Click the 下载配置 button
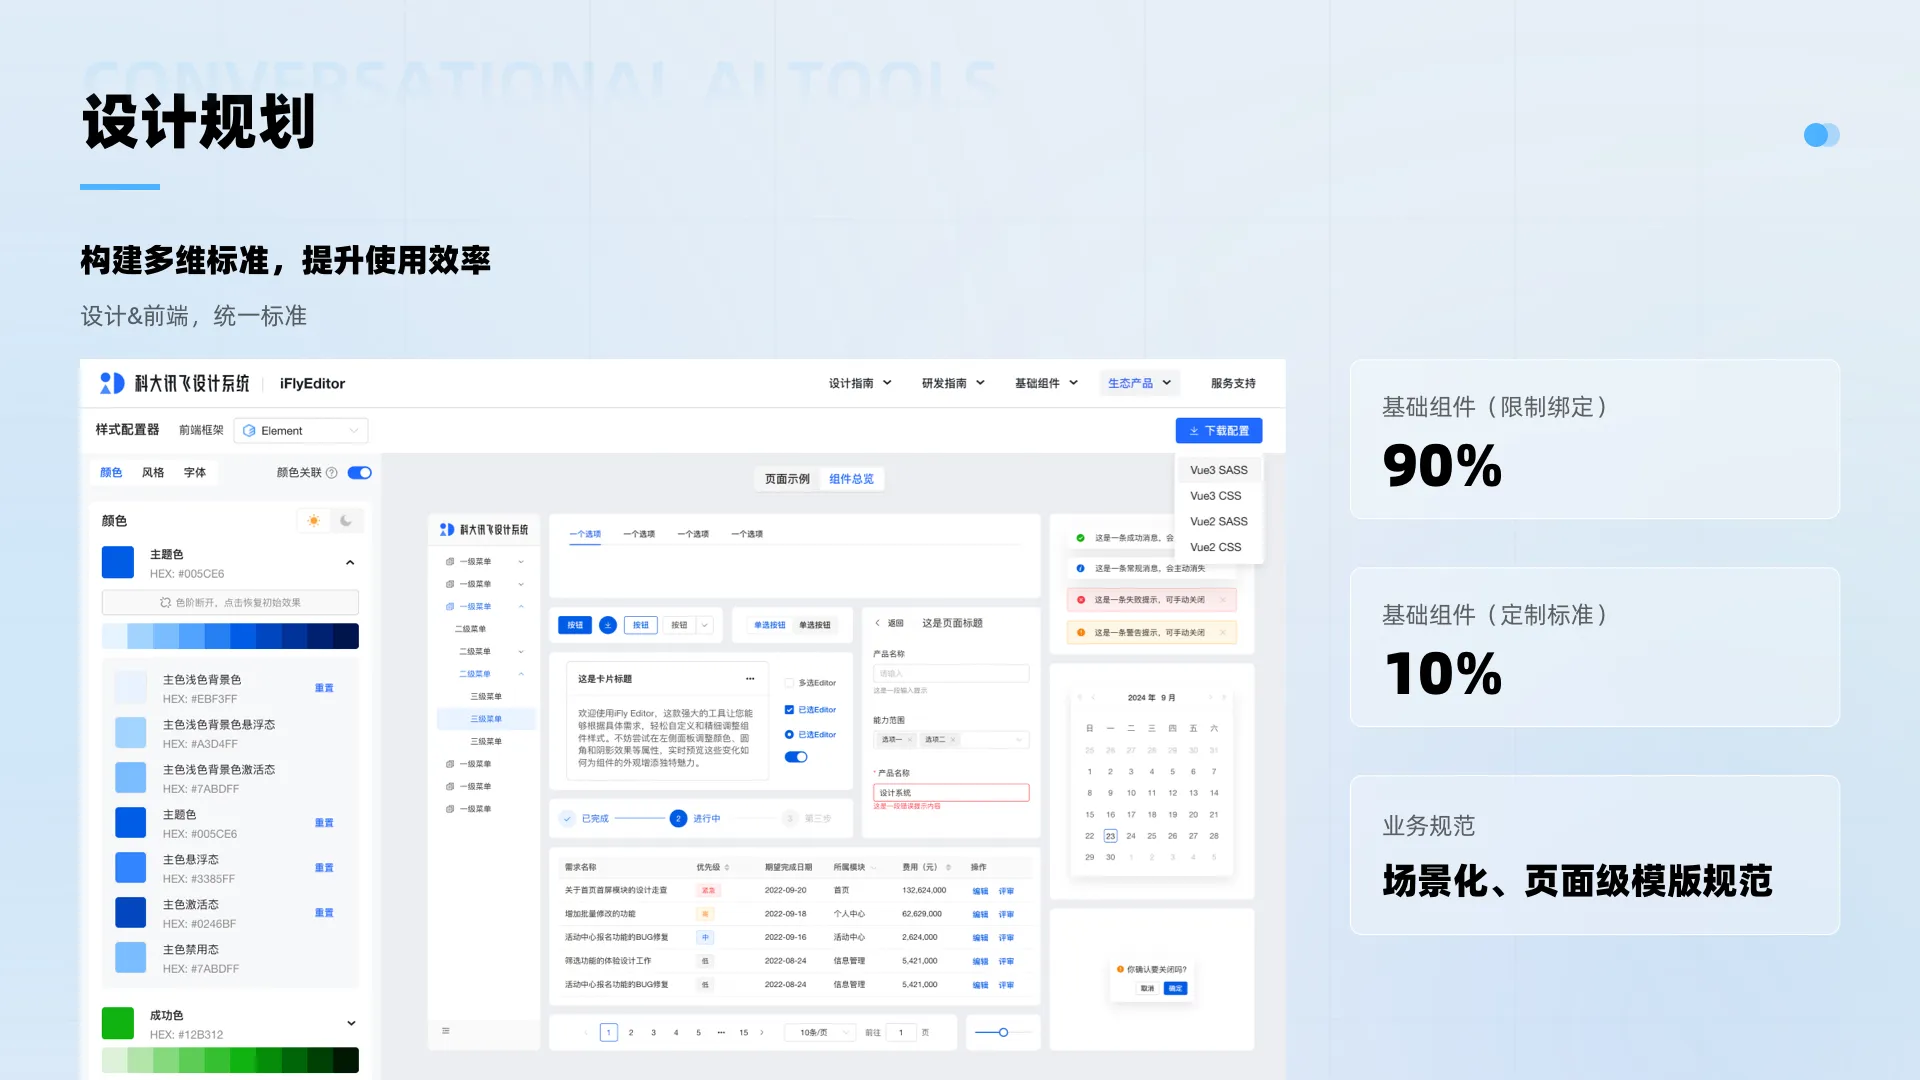 click(1219, 430)
